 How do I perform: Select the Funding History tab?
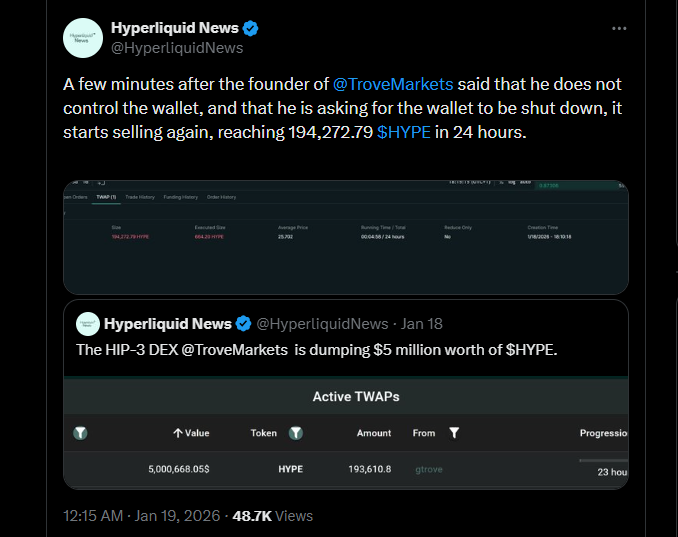[181, 197]
